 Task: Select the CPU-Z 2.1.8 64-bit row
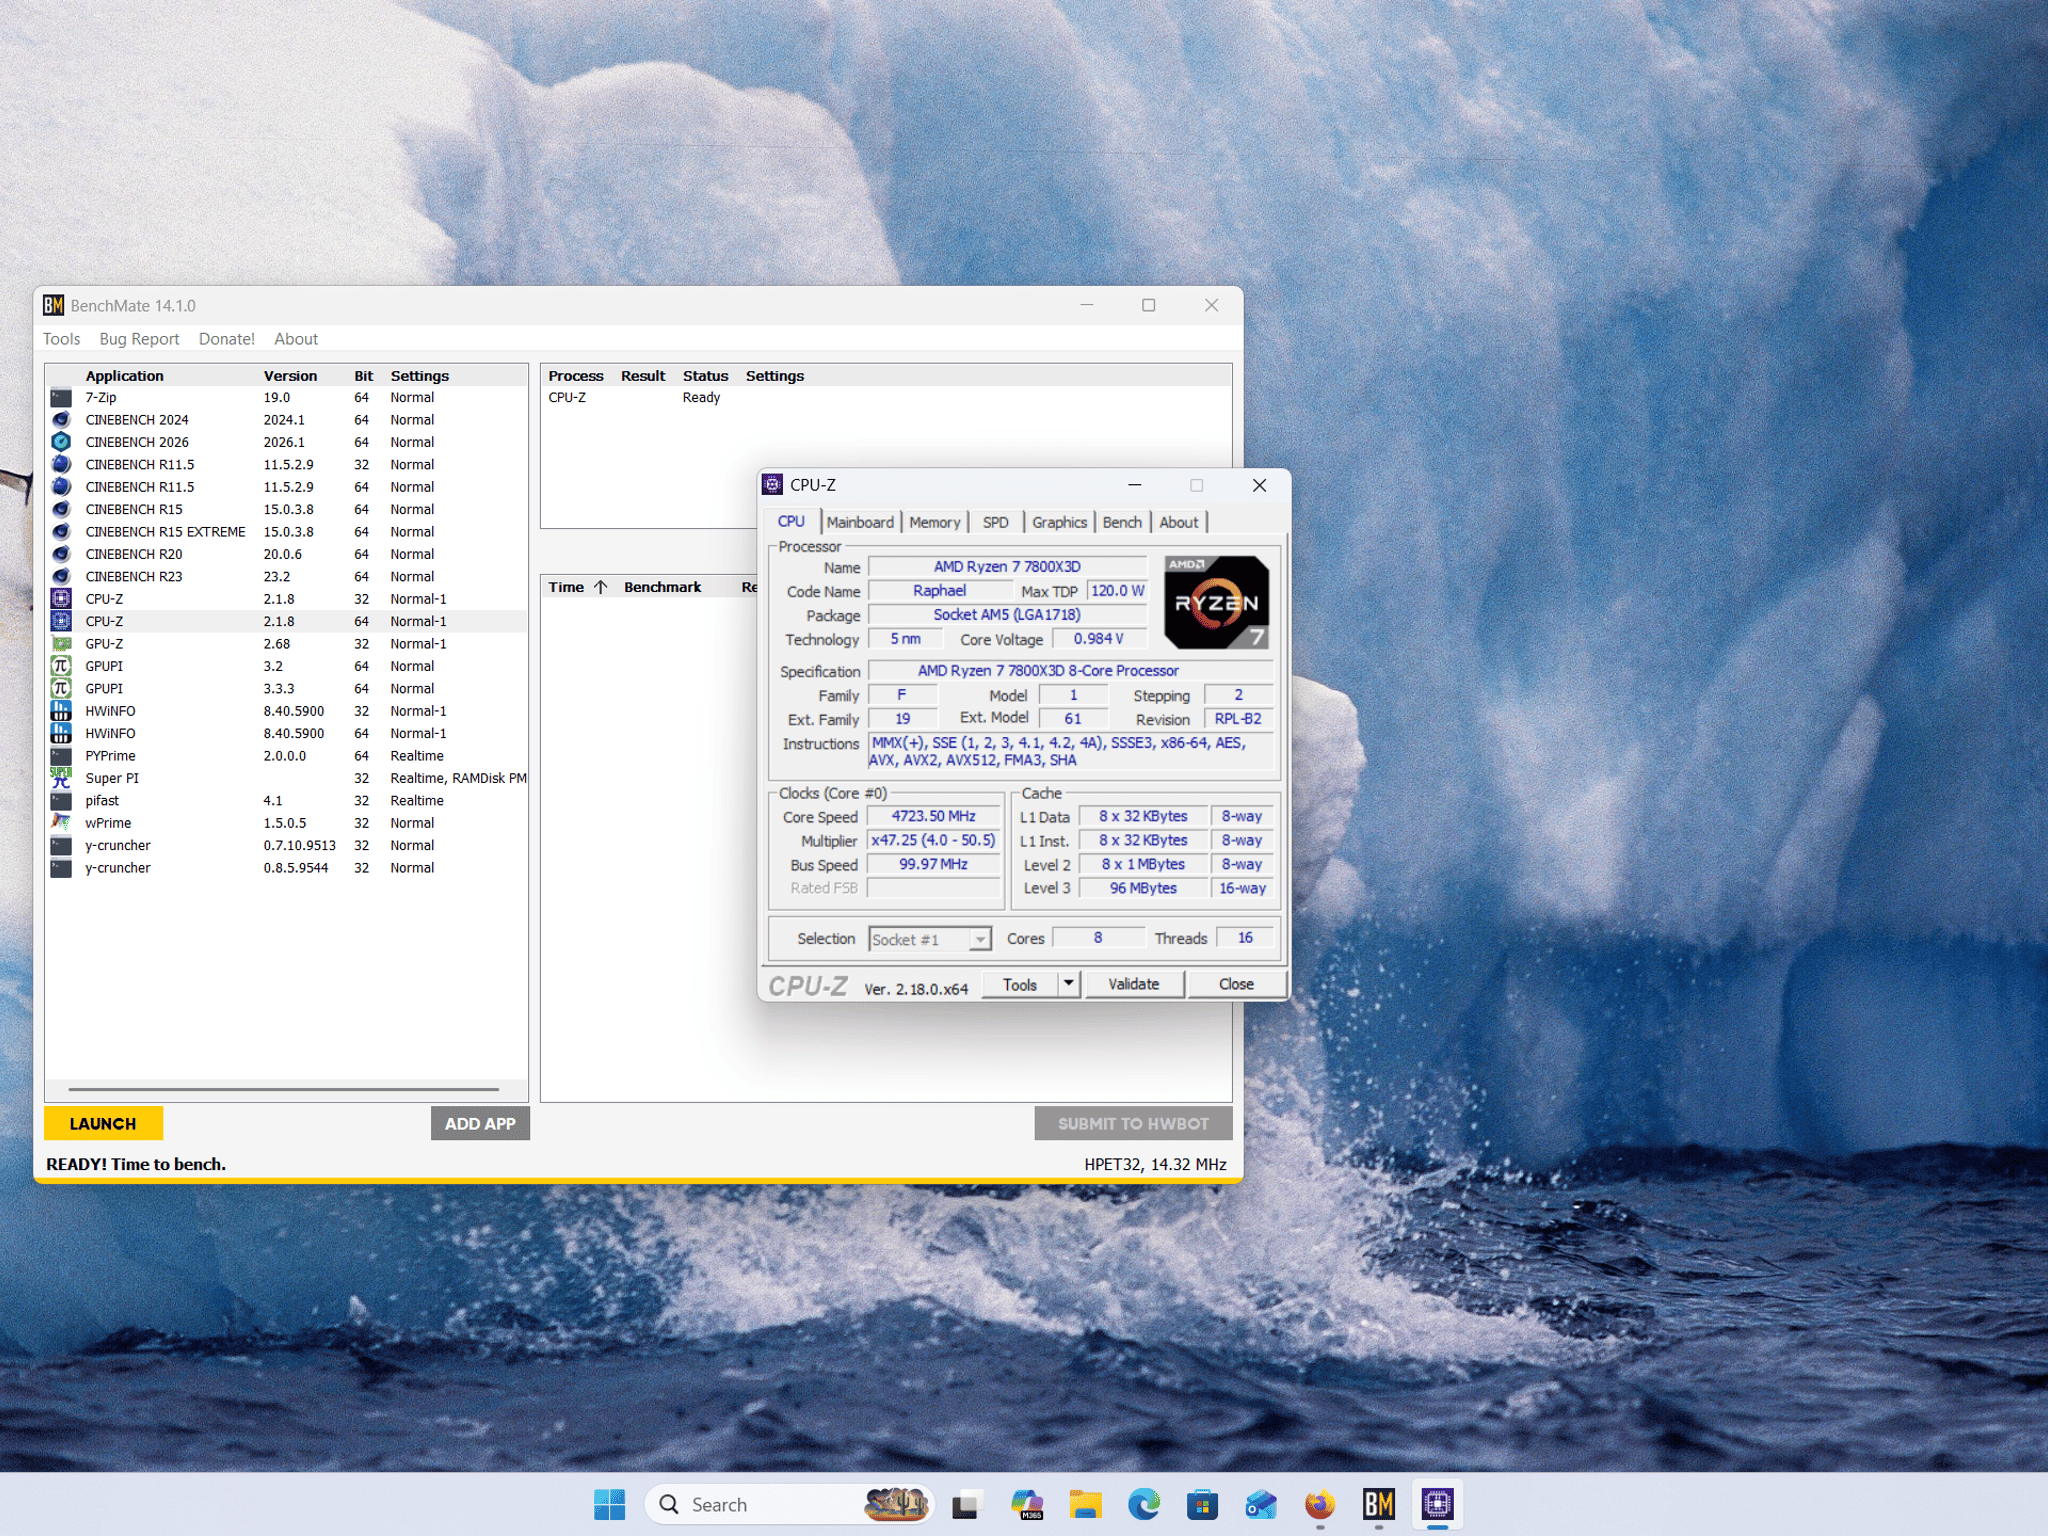click(x=287, y=621)
